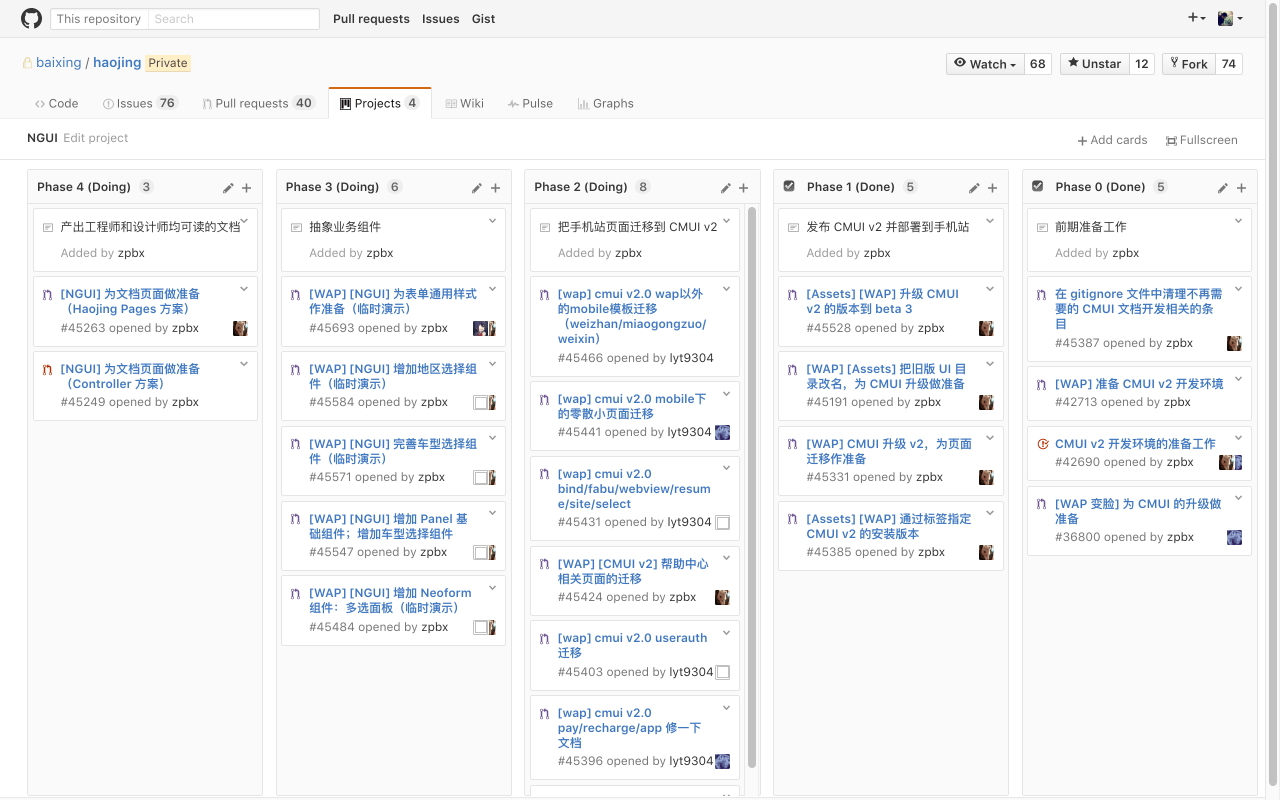1280x800 pixels.
Task: Switch to the Issues 76 tab
Action: pyautogui.click(x=140, y=103)
